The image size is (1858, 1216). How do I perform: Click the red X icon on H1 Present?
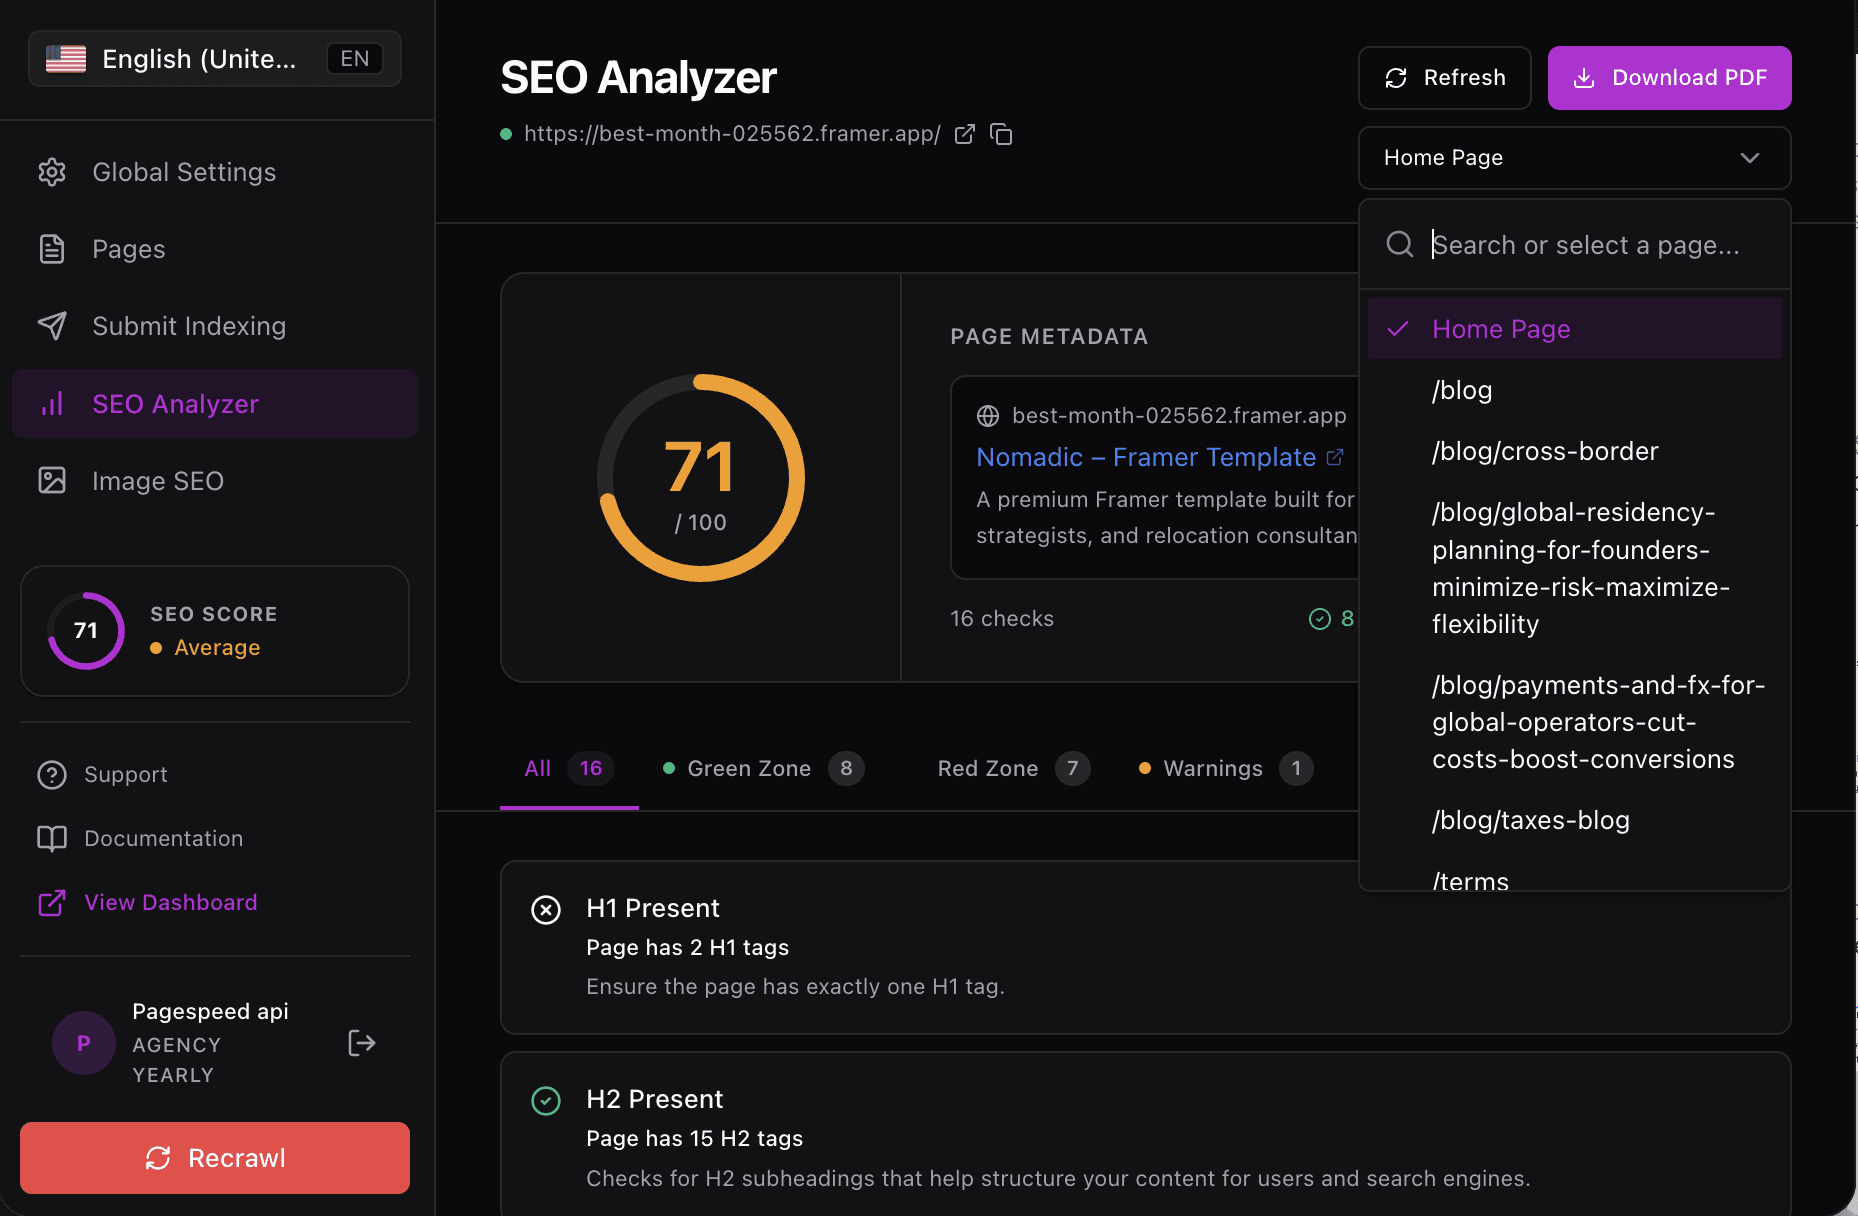coord(546,910)
